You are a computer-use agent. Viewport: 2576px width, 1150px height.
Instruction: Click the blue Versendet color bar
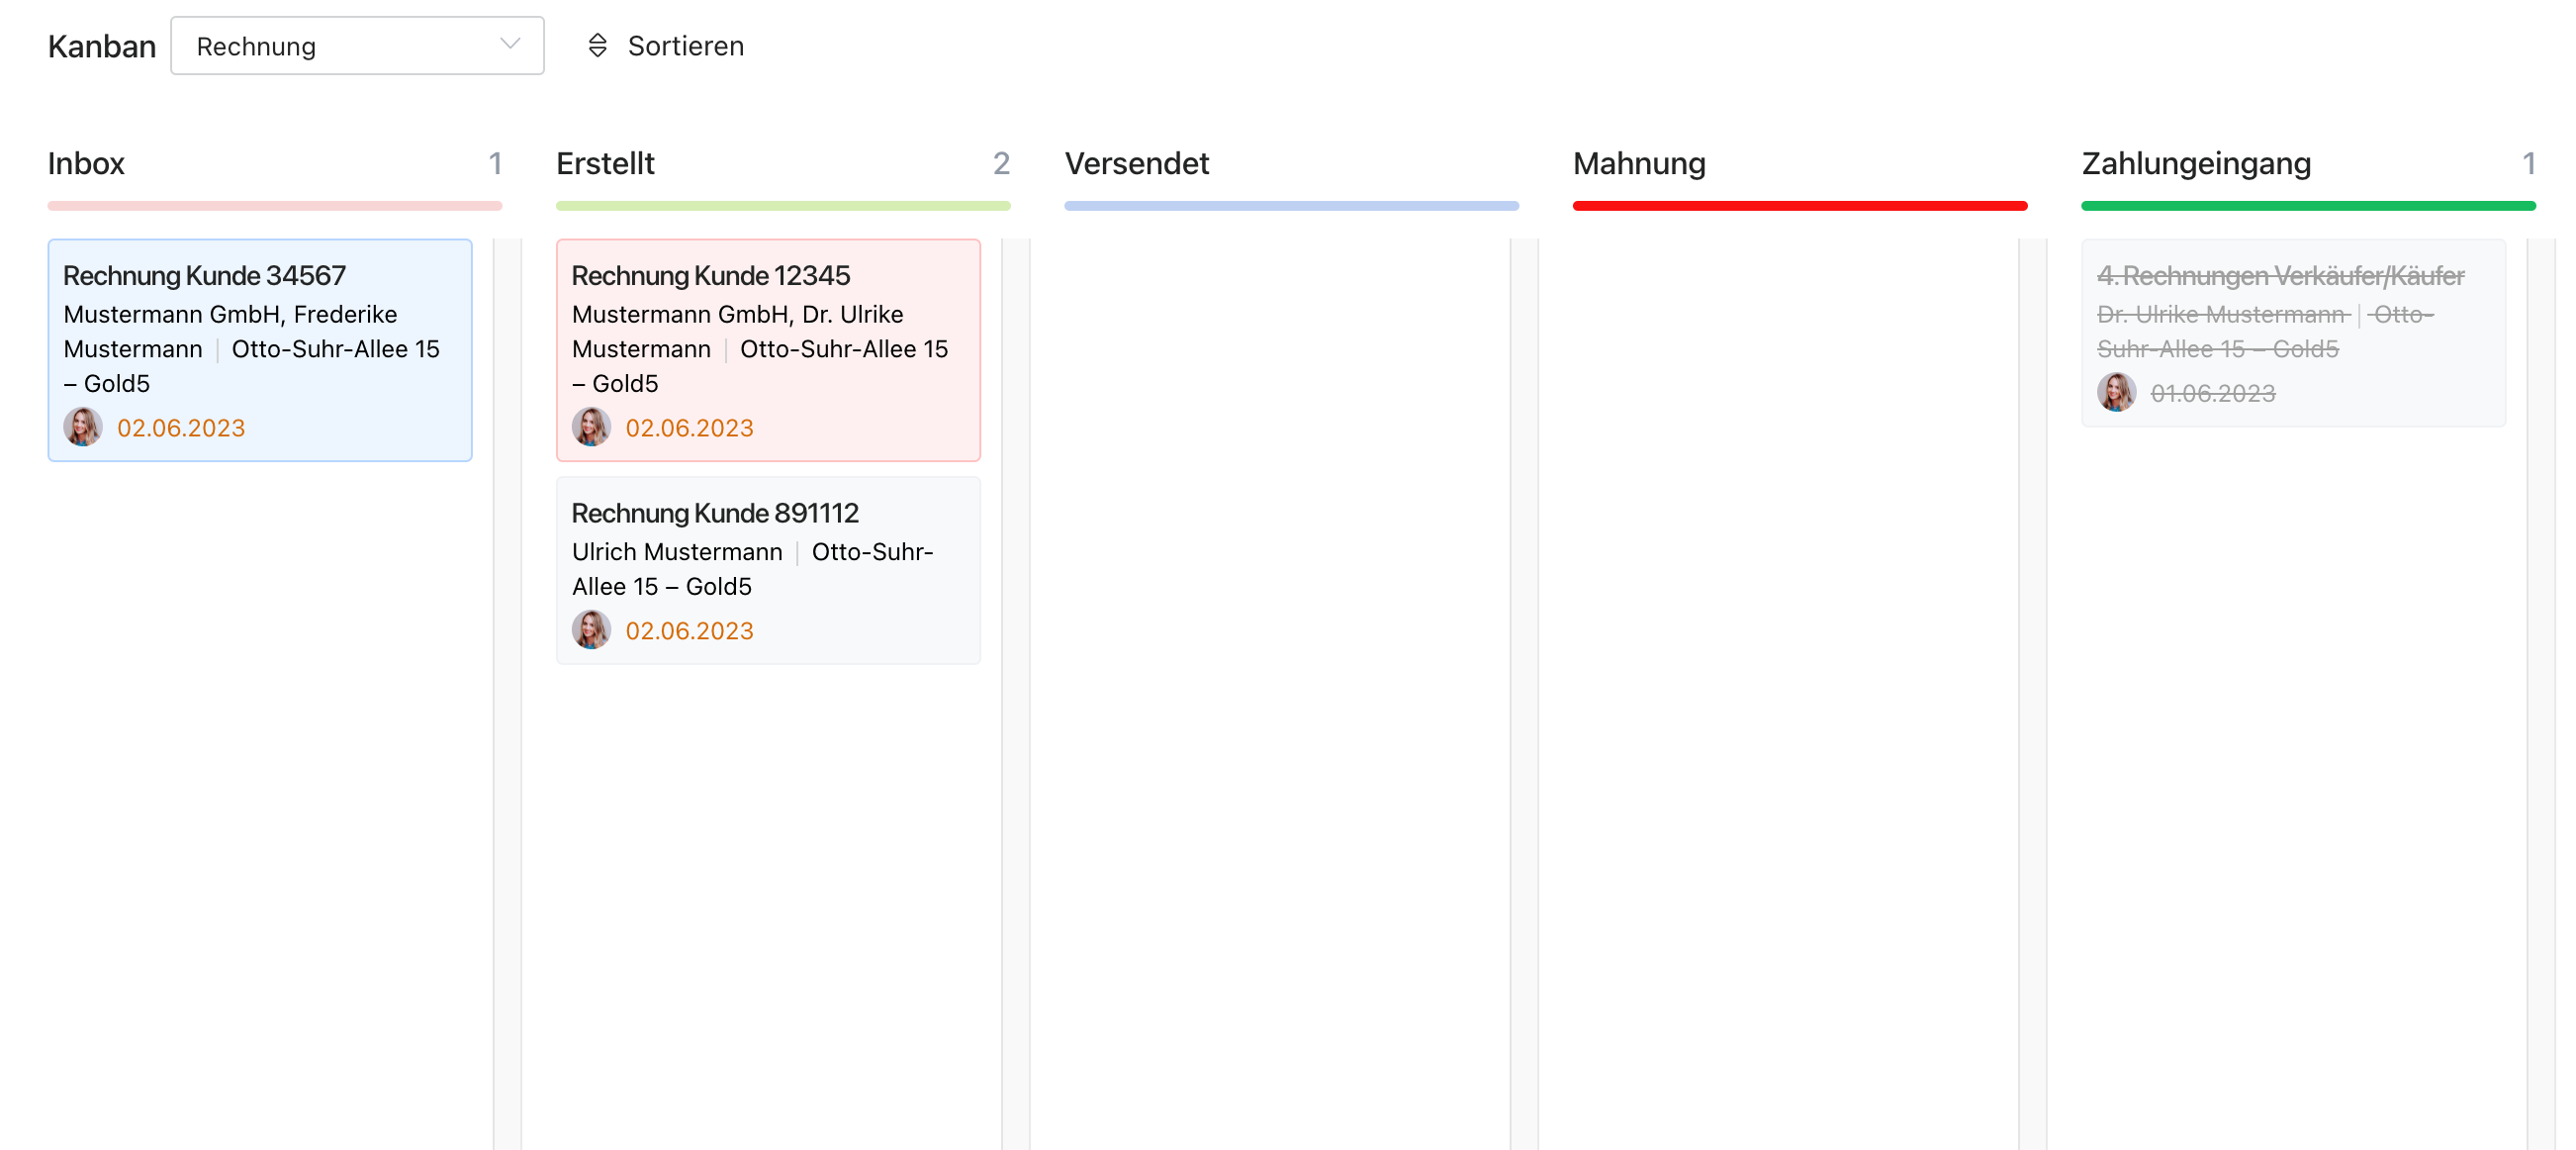(x=1291, y=206)
